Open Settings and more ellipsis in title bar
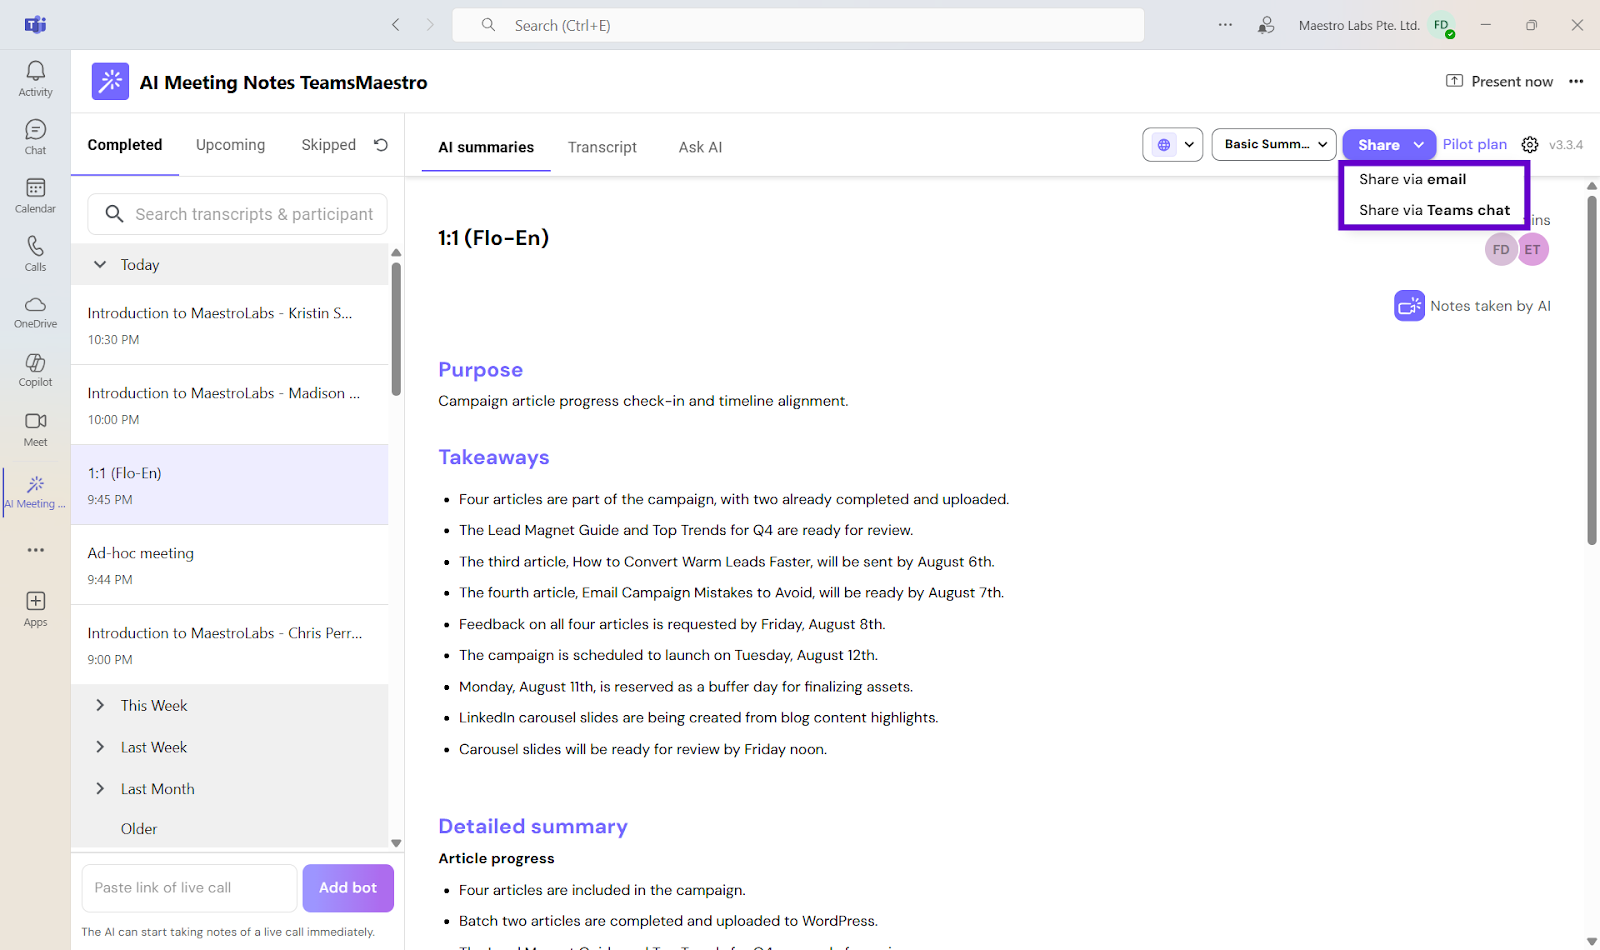This screenshot has width=1600, height=950. pos(1225,25)
